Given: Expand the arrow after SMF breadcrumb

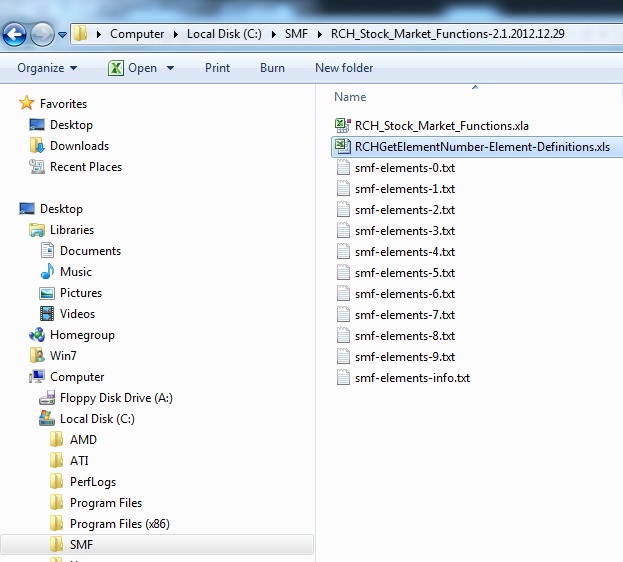Looking at the screenshot, I should 319,35.
